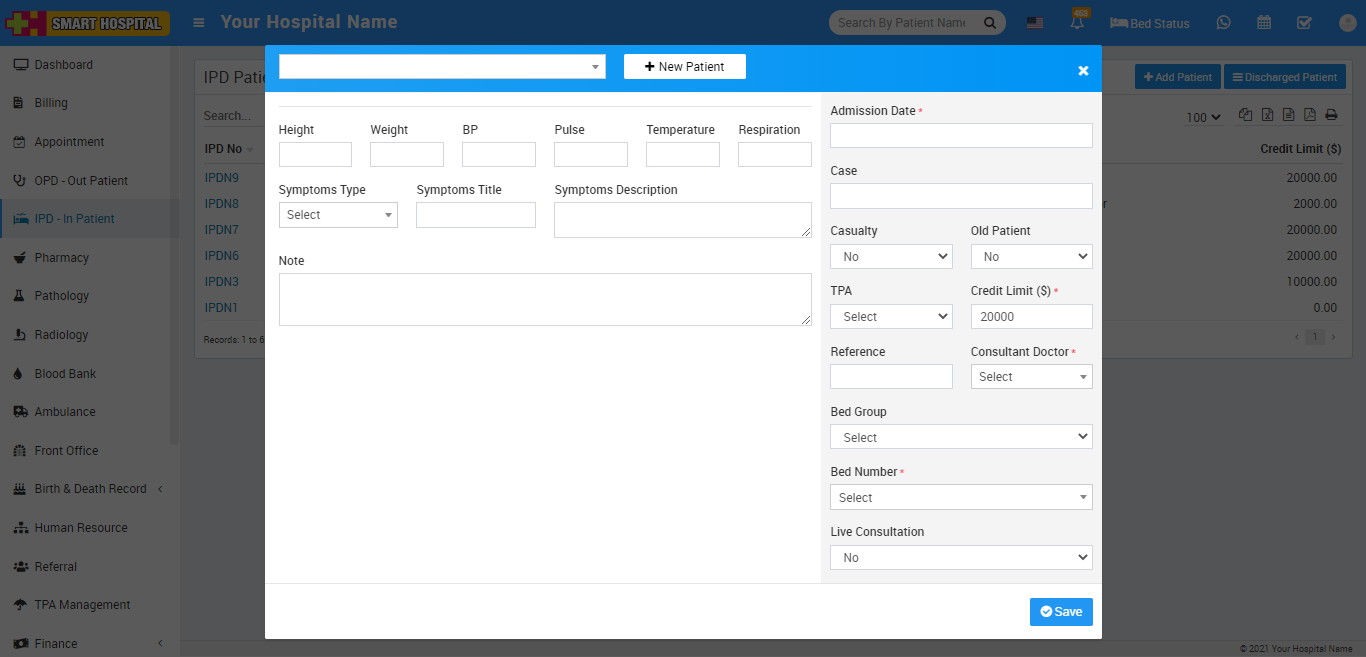Viewport: 1366px width, 657px height.
Task: Open the Casualty dropdown
Action: point(891,257)
